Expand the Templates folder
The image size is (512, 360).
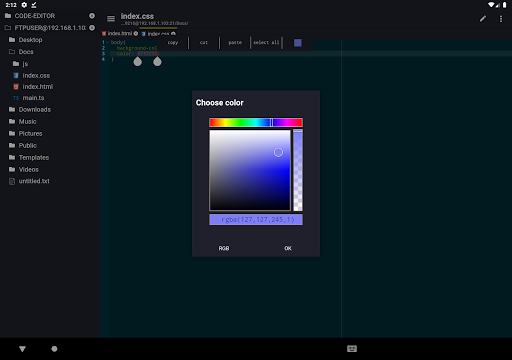(x=29, y=157)
